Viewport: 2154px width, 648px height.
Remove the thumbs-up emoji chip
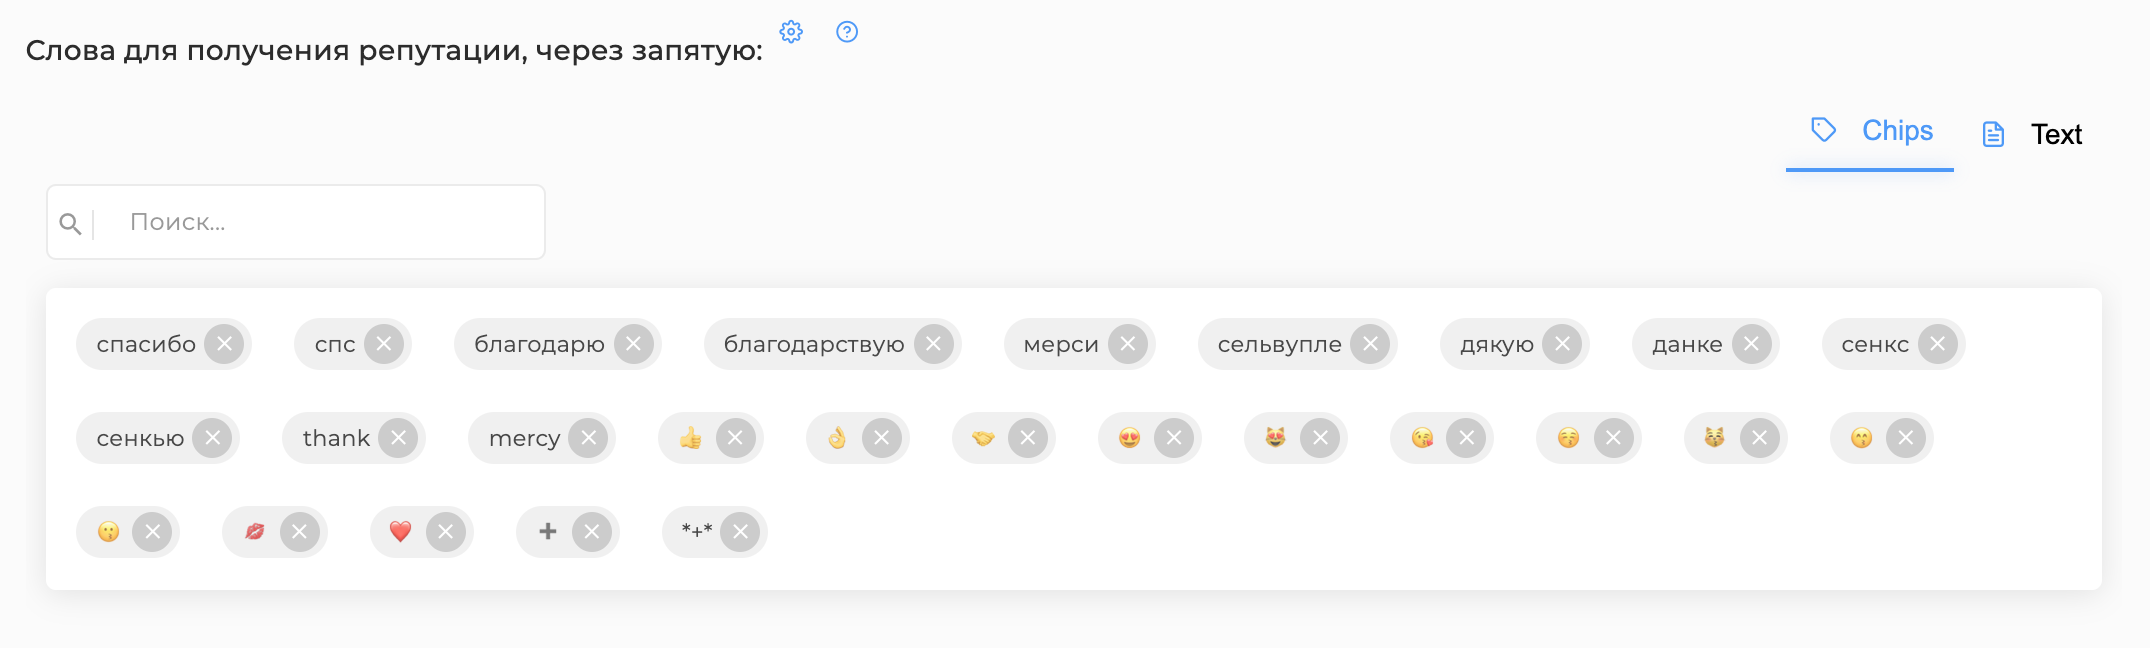(x=736, y=438)
